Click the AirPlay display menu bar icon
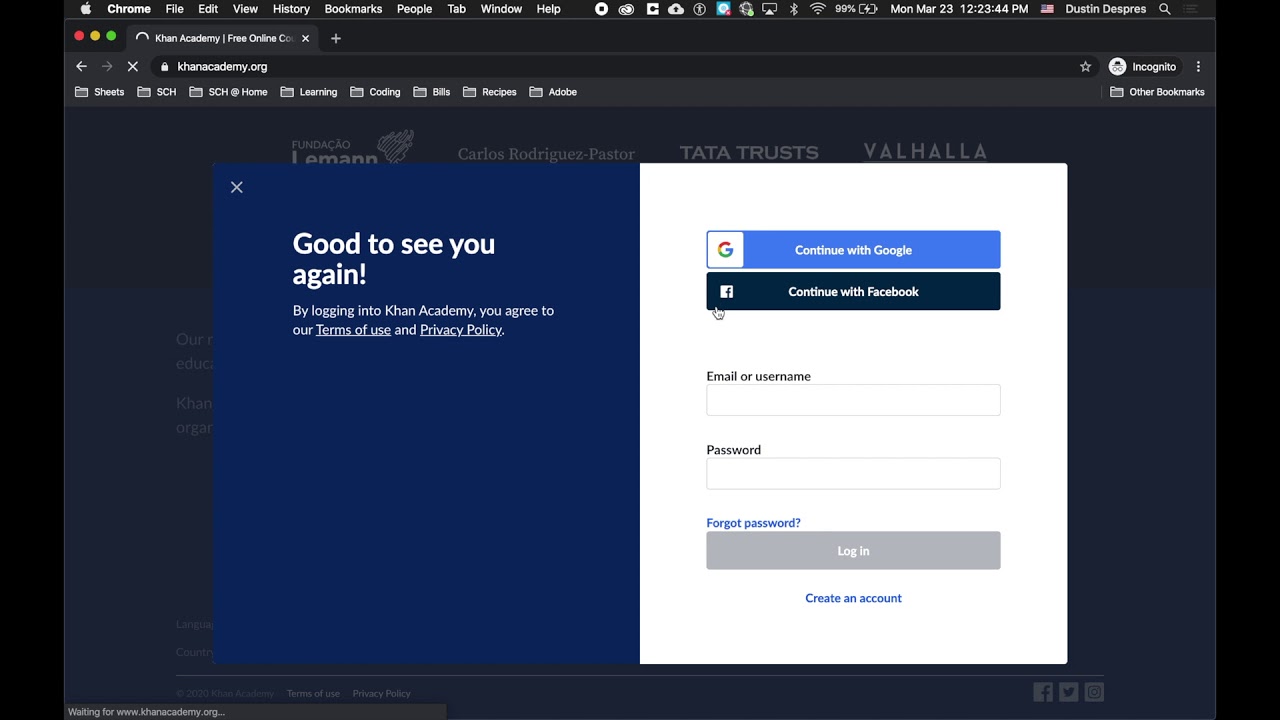Screen dimensions: 1280x720 click(x=769, y=9)
